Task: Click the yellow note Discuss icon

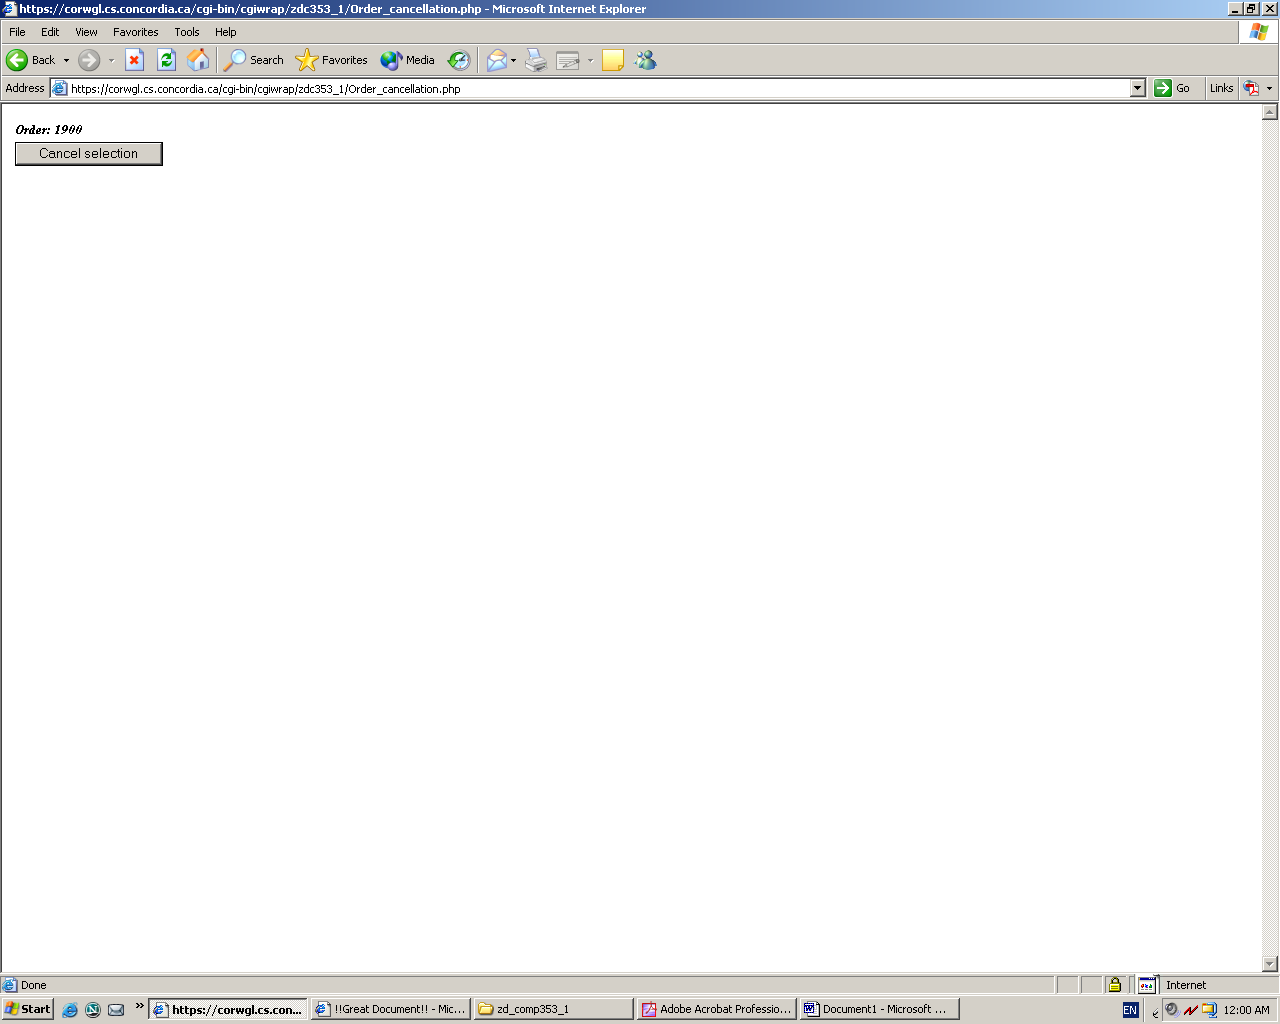Action: pyautogui.click(x=613, y=60)
